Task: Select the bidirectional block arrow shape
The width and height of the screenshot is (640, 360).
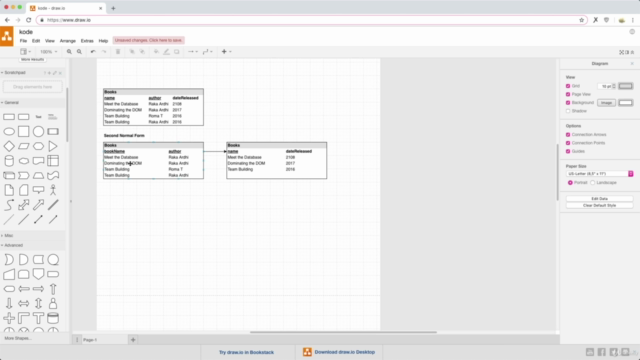Action: click(24, 205)
